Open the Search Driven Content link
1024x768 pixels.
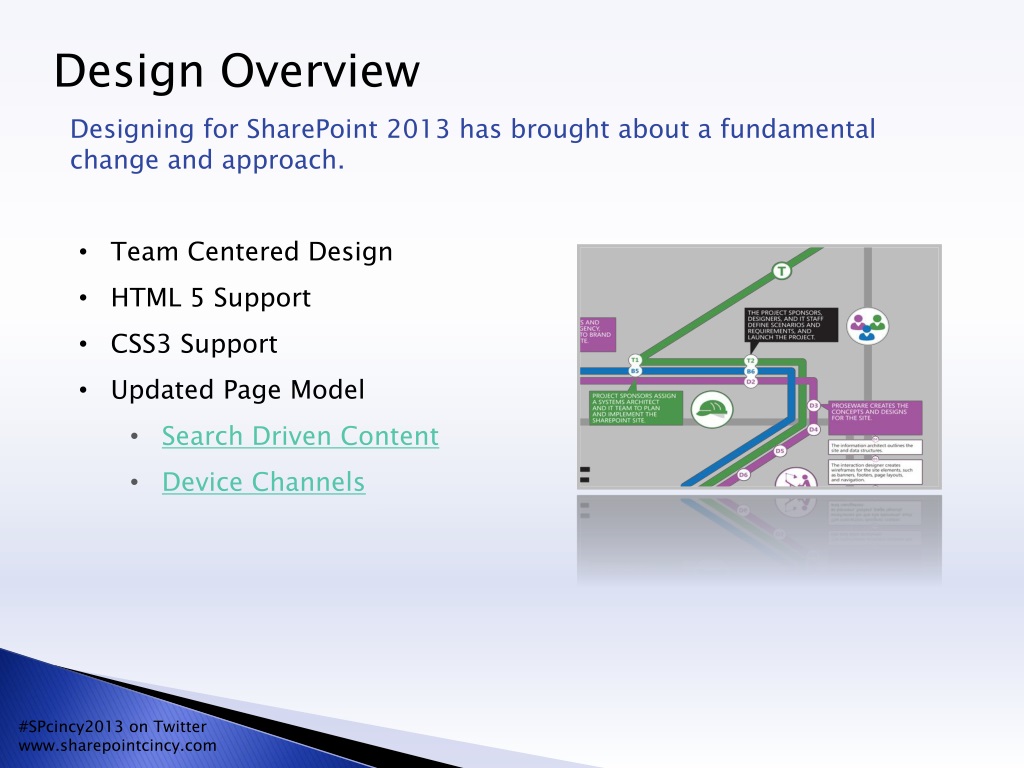pyautogui.click(x=300, y=436)
